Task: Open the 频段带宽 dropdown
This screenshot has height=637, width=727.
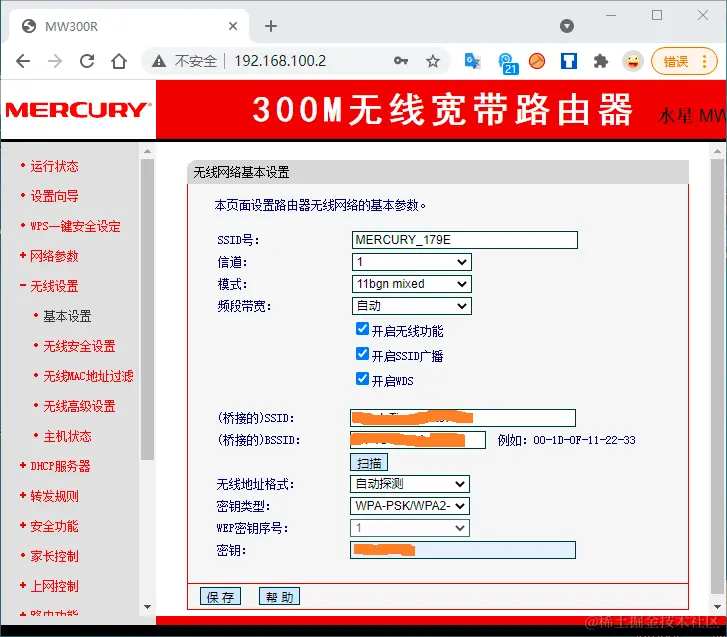Action: (x=411, y=306)
